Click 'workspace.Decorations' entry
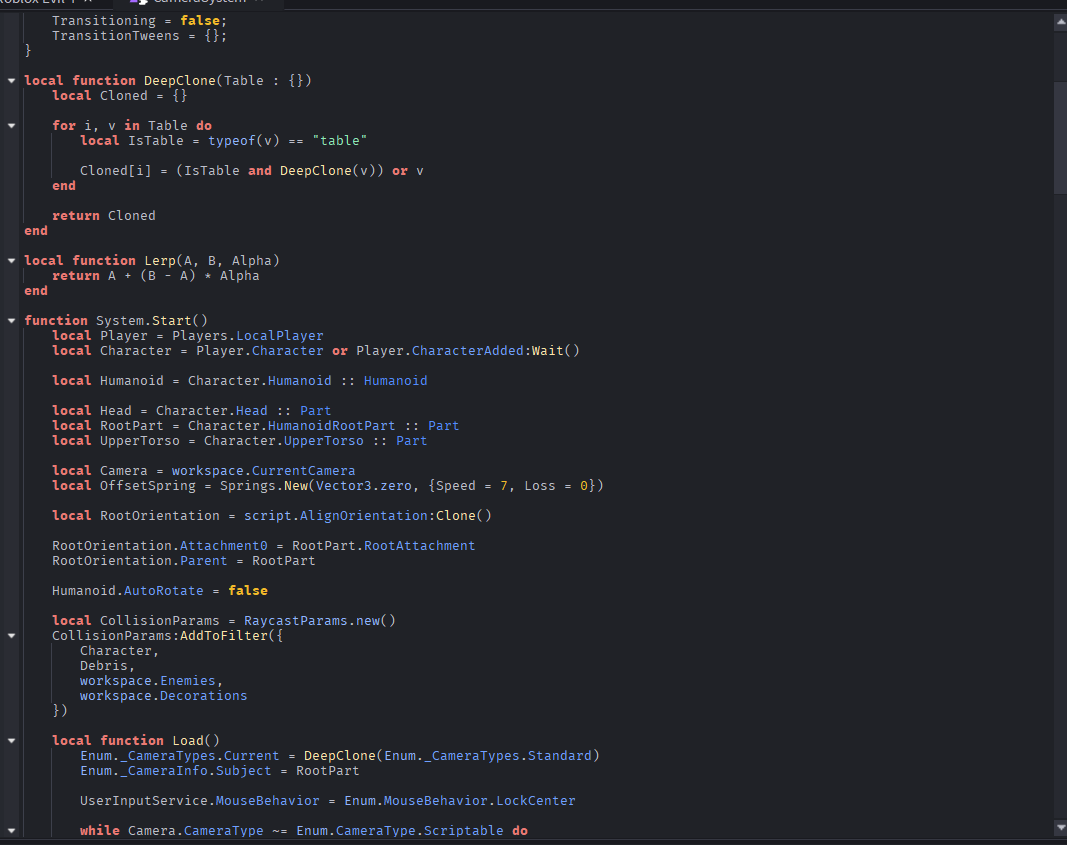 click(163, 695)
